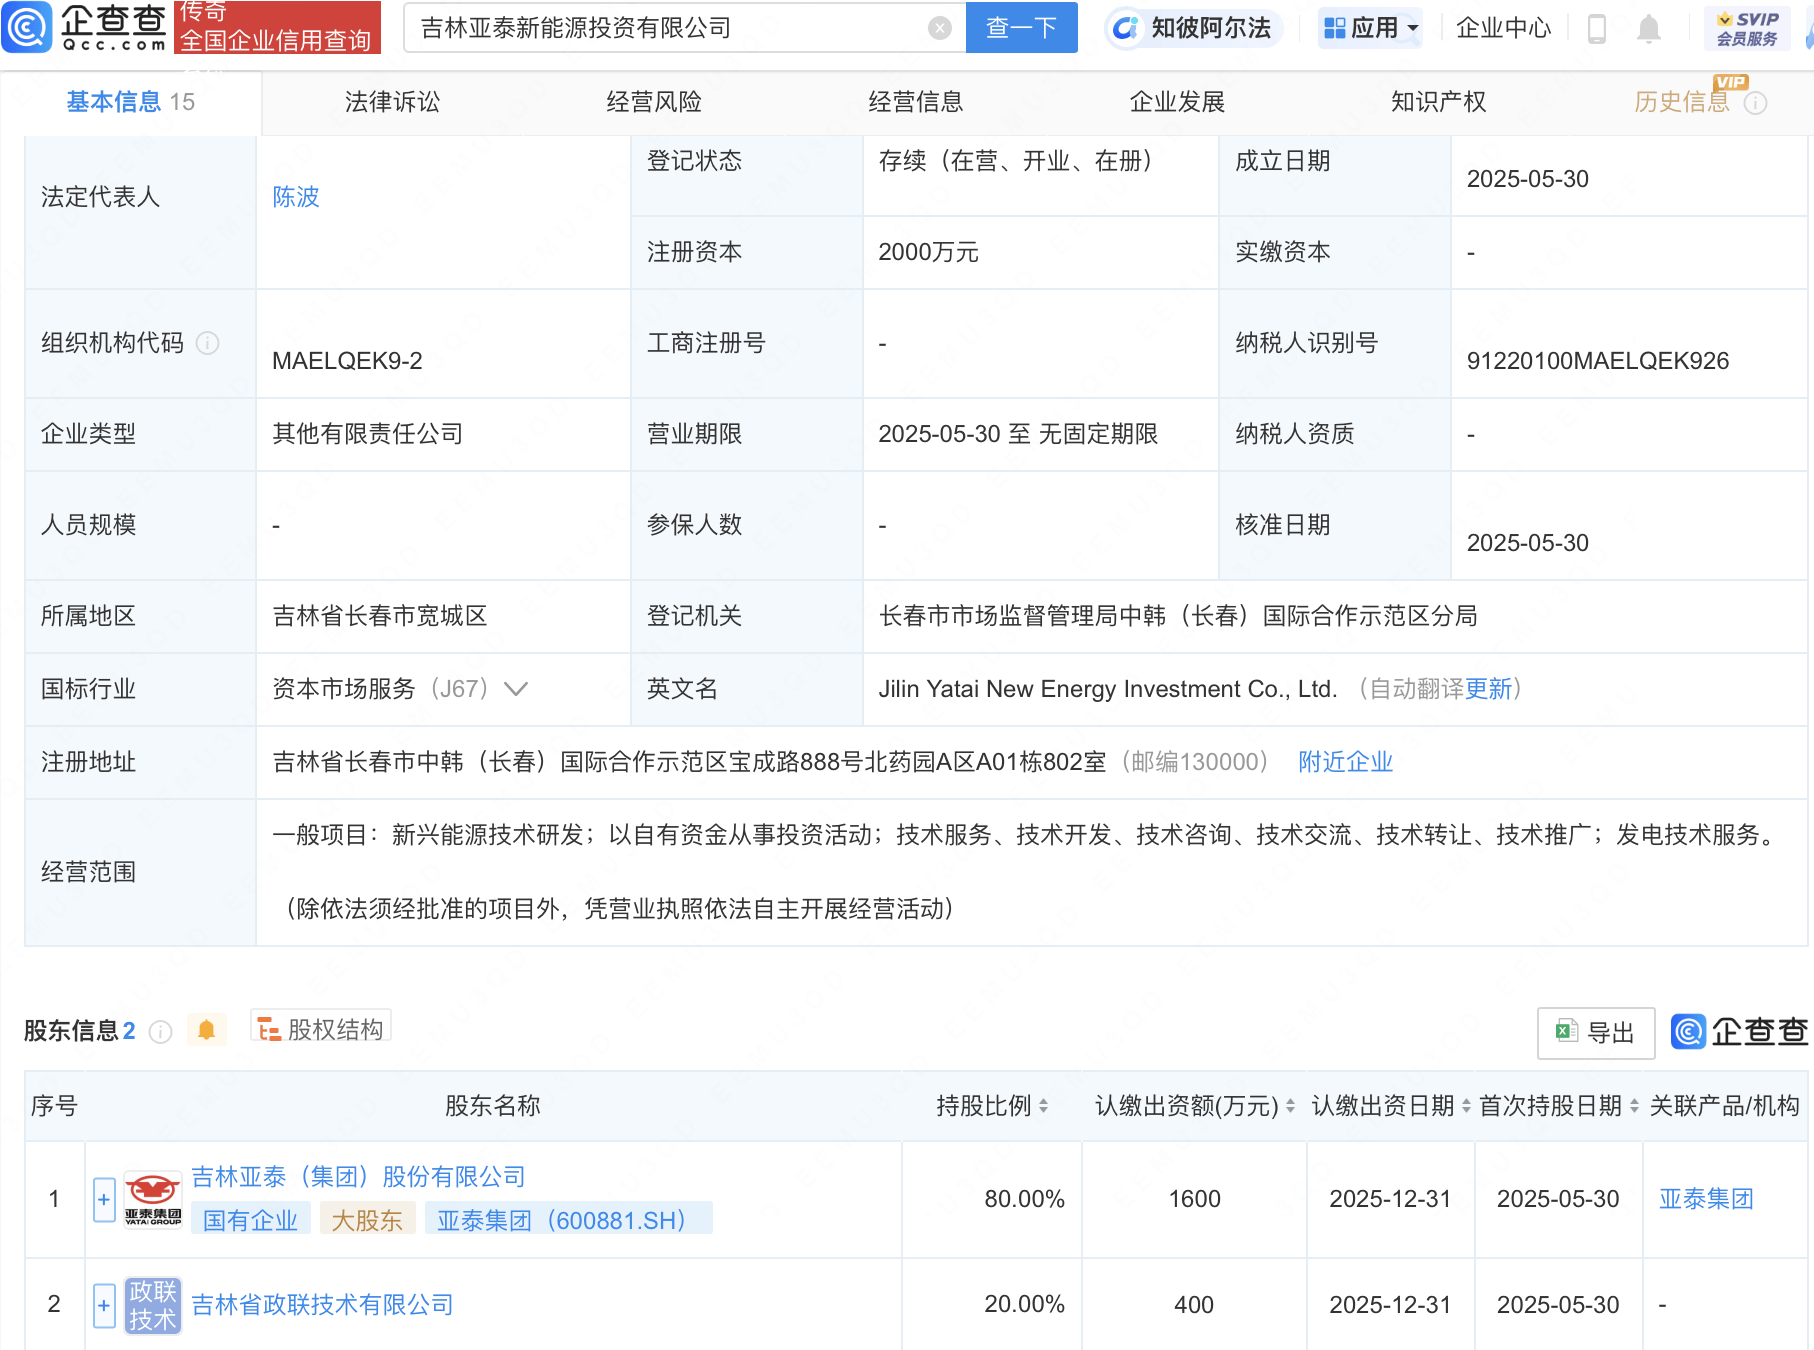
Task: Click the 亚泰集团（600881.SH）stock tag
Action: tap(569, 1220)
